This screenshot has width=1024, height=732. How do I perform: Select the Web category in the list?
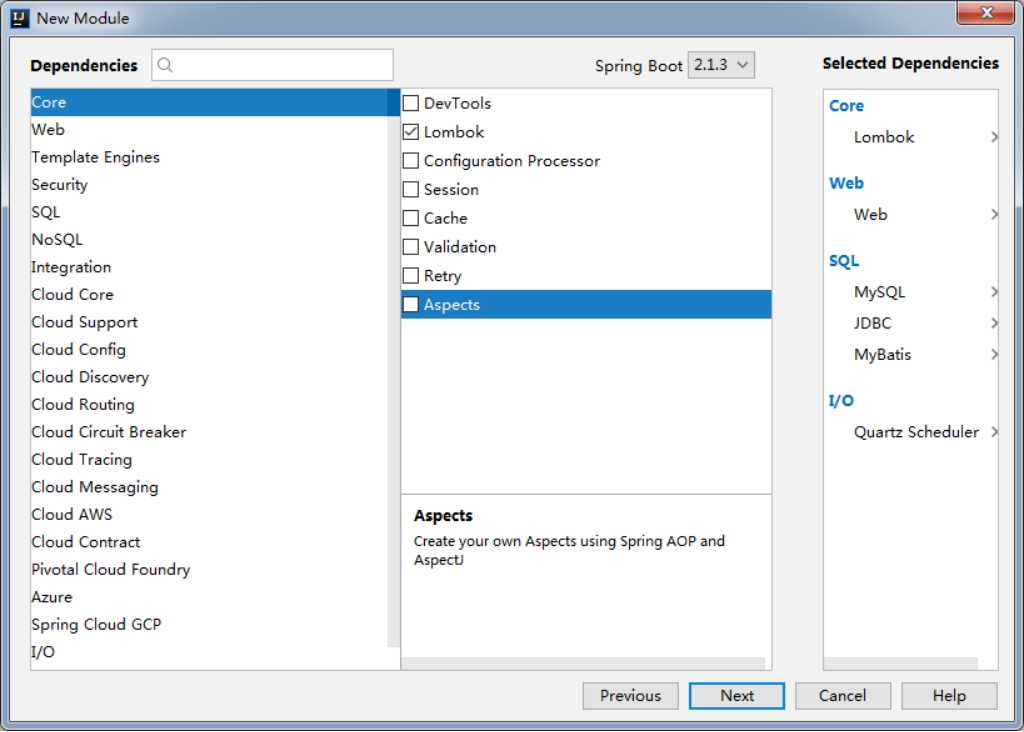pyautogui.click(x=209, y=129)
